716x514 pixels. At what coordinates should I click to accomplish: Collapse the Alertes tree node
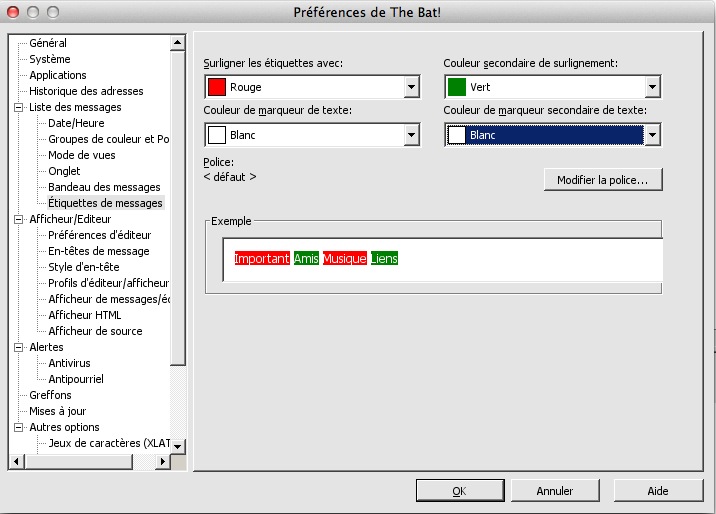click(18, 347)
